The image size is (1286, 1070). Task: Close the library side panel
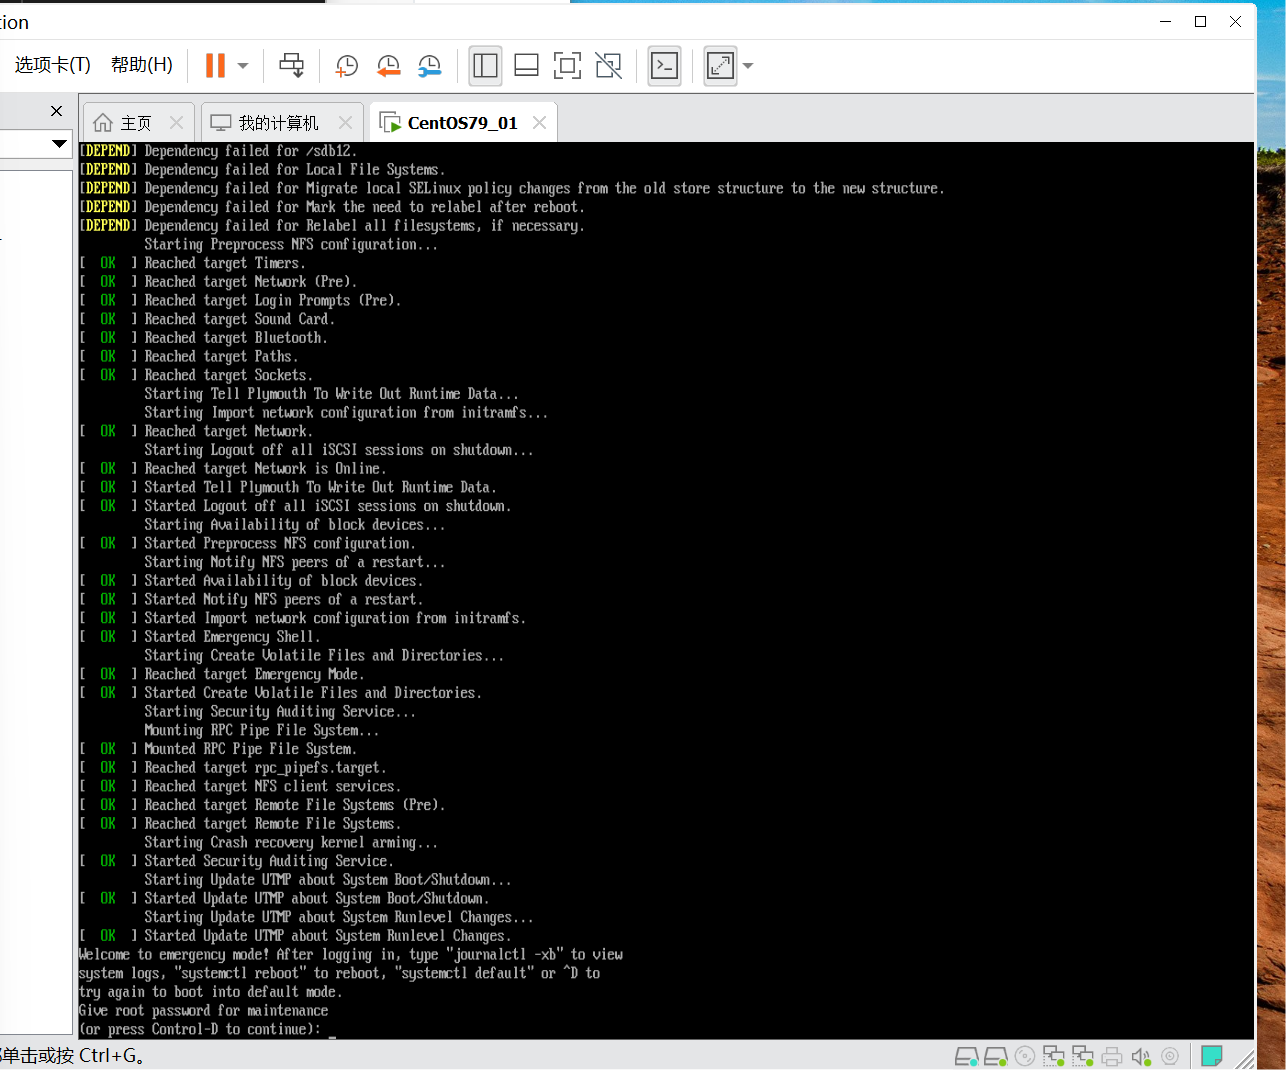[56, 111]
